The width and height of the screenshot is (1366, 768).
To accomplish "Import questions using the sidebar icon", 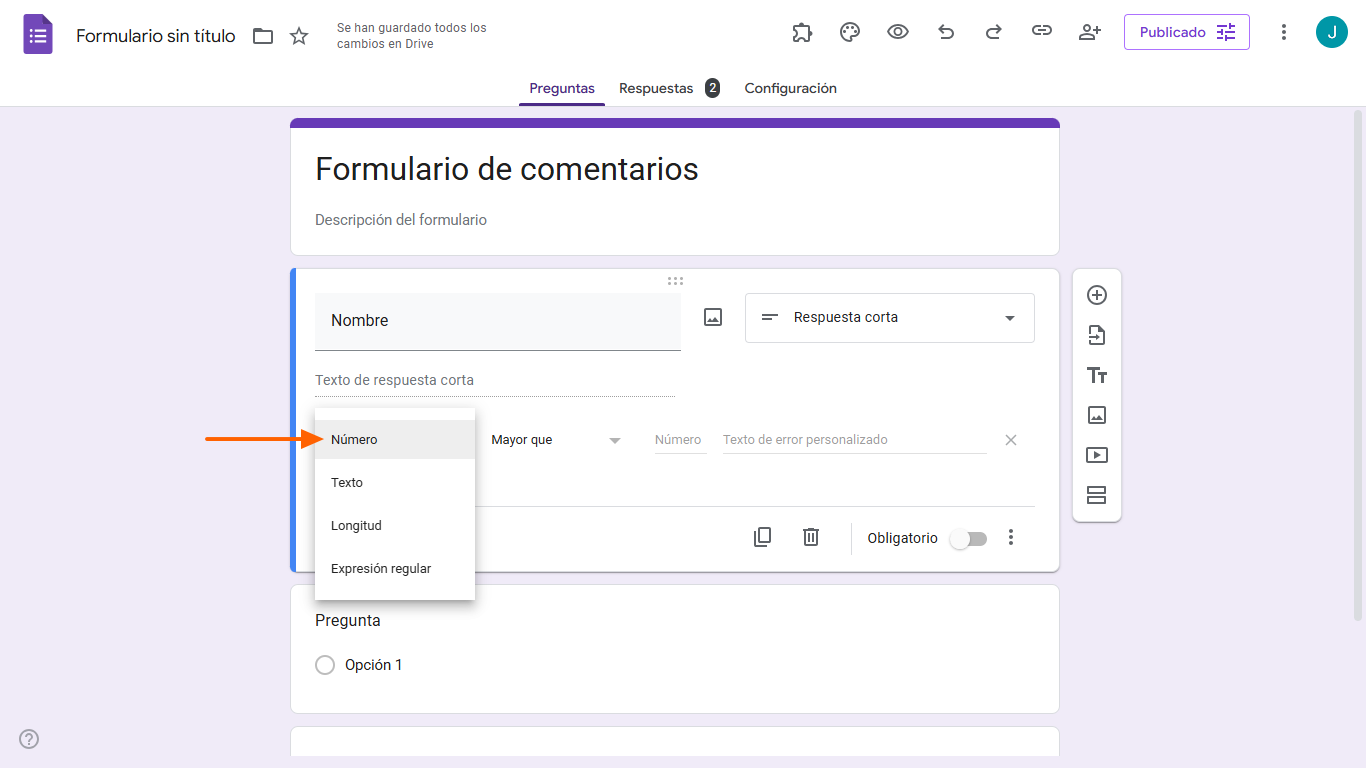I will [x=1097, y=335].
